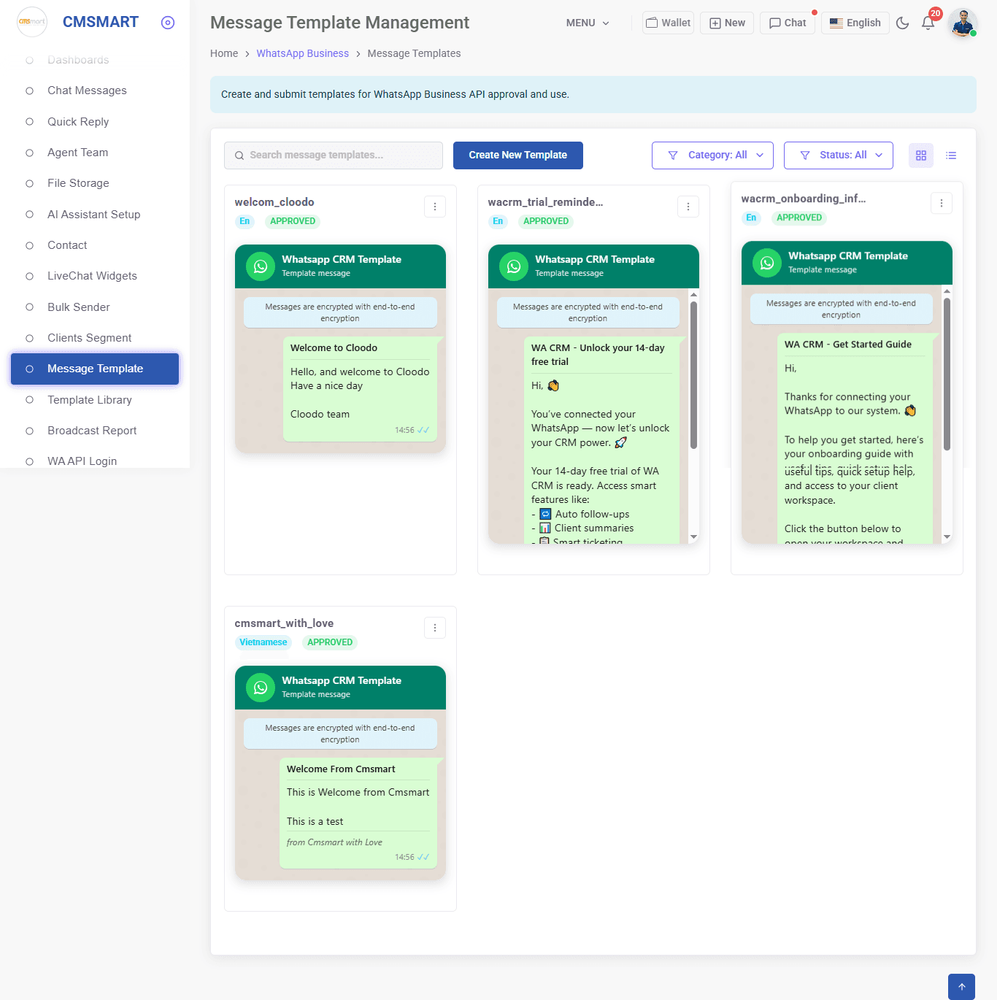Expand the Category: All filter dropdown

coord(712,155)
